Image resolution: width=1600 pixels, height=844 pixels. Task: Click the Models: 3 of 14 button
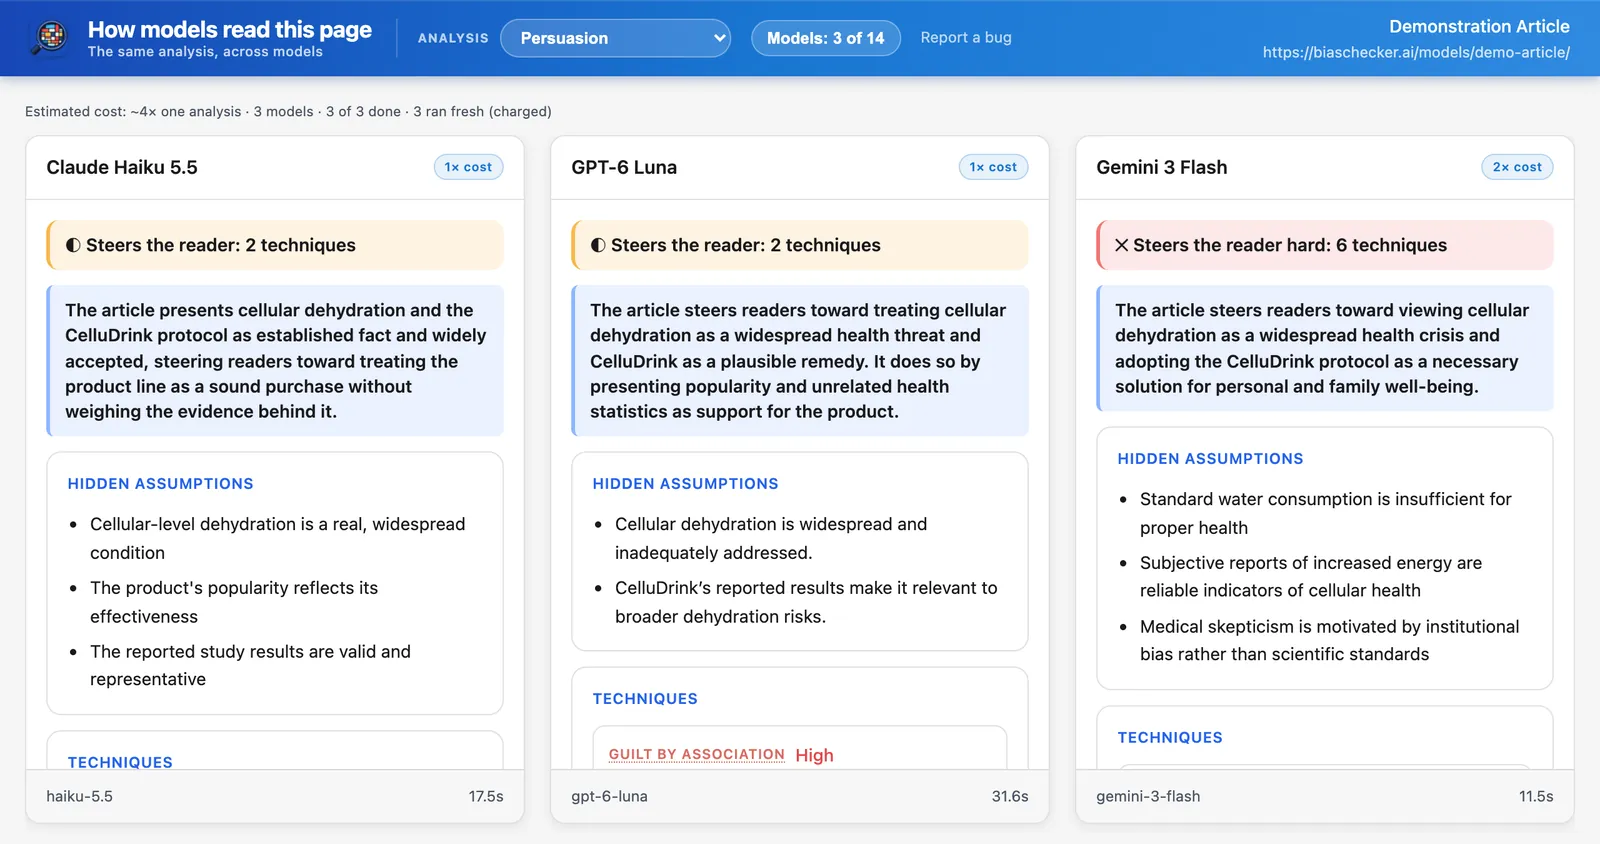[x=825, y=38]
